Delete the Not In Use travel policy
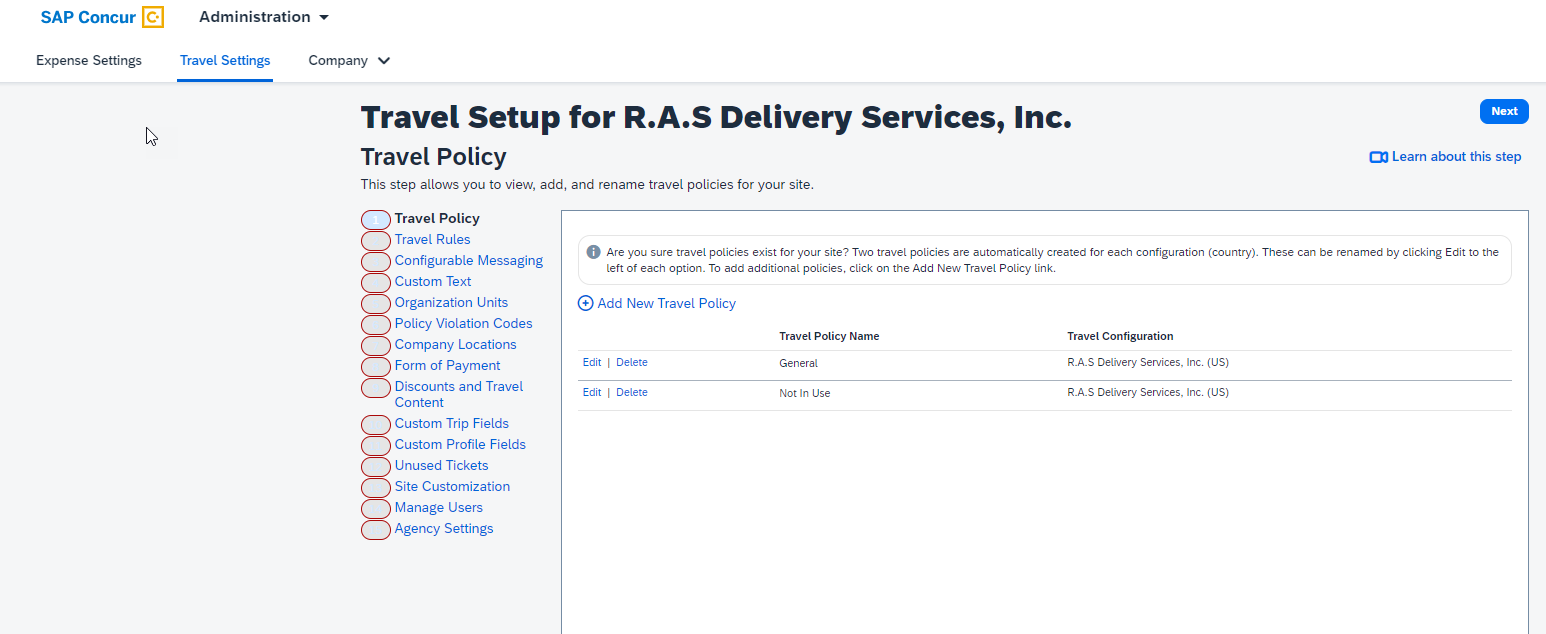 631,392
